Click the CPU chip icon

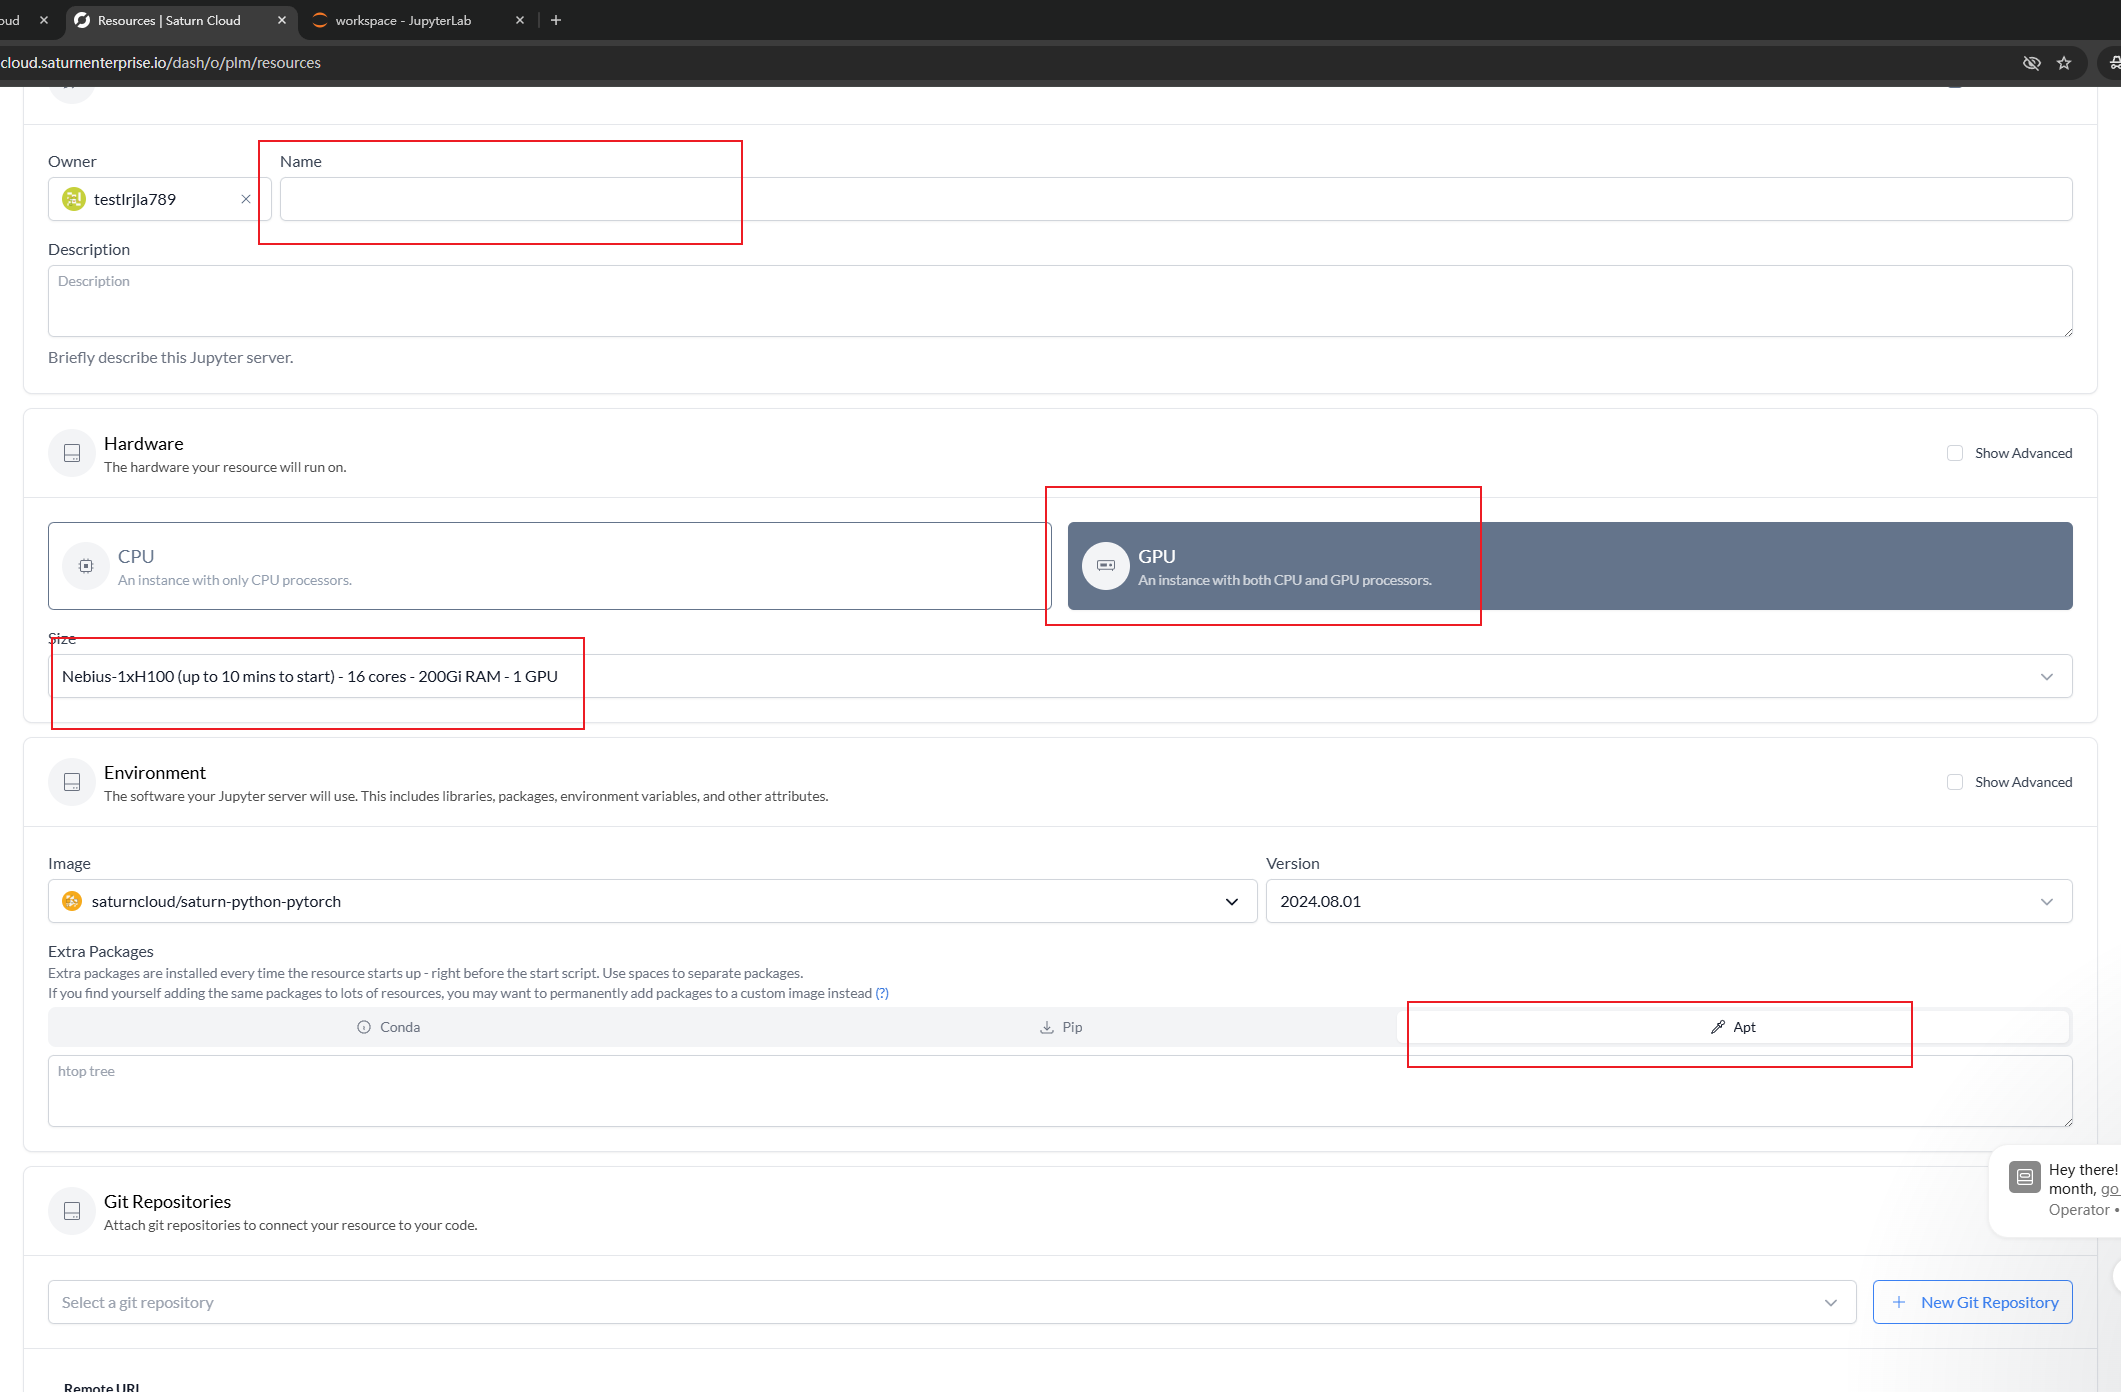pos(86,566)
